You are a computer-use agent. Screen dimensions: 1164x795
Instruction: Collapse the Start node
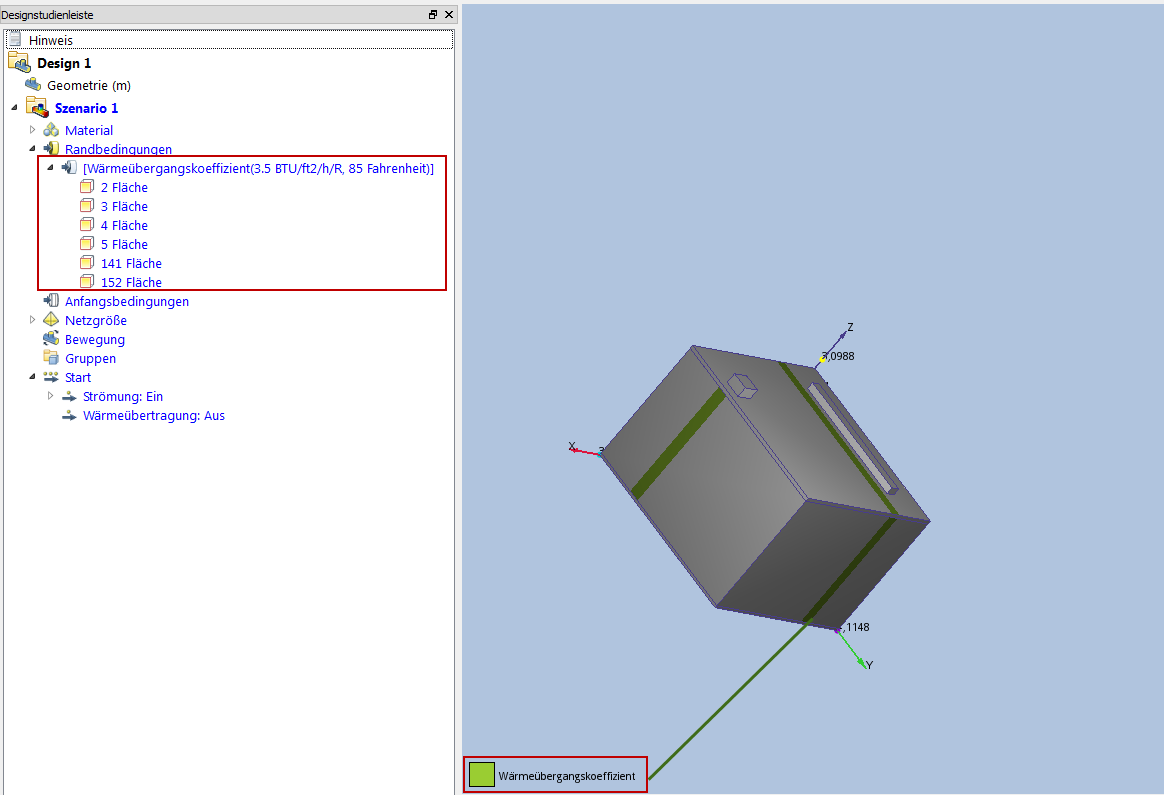click(x=32, y=377)
